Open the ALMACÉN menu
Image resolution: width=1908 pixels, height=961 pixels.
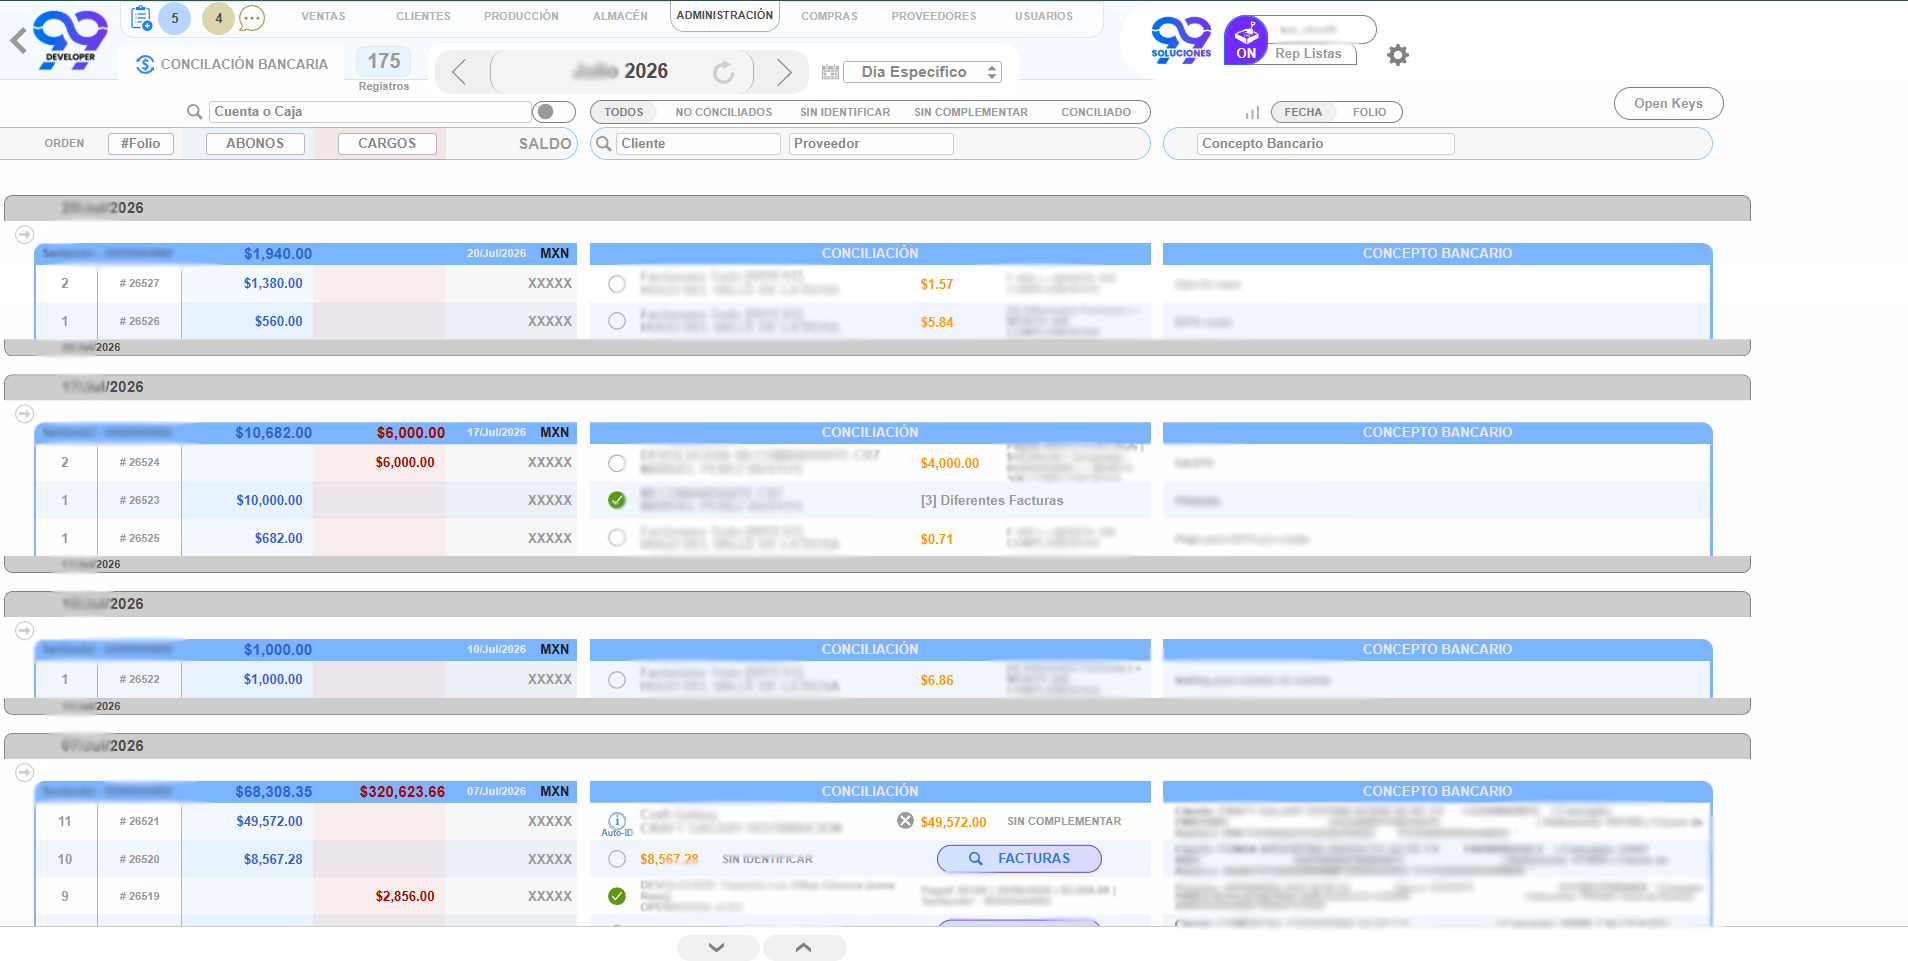[620, 16]
